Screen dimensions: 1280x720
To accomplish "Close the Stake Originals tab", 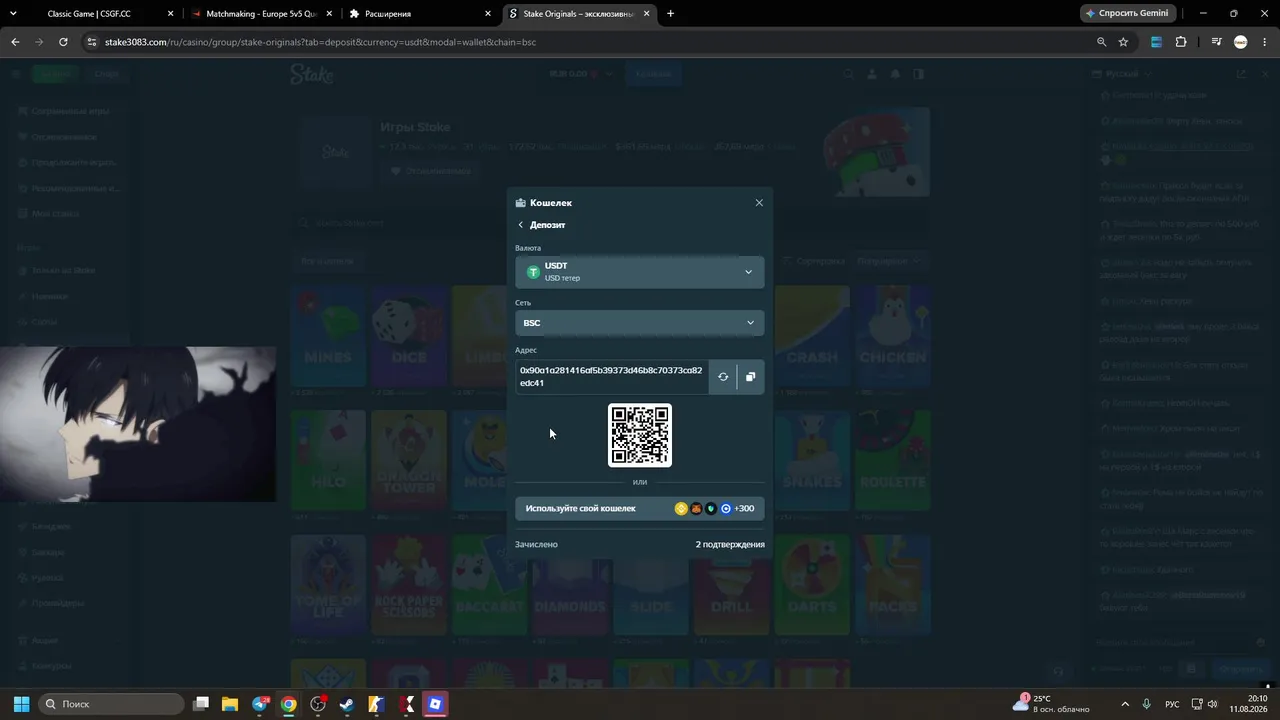I will point(646,14).
